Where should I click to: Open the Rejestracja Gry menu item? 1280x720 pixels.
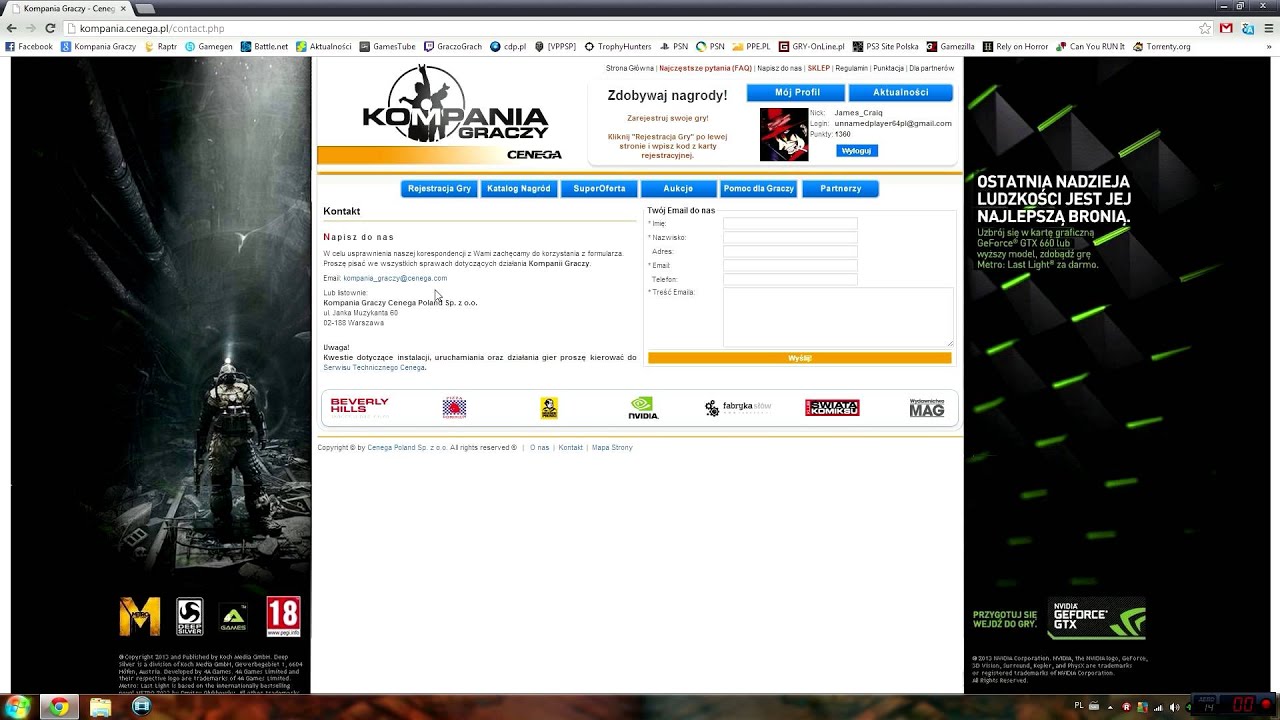point(439,189)
